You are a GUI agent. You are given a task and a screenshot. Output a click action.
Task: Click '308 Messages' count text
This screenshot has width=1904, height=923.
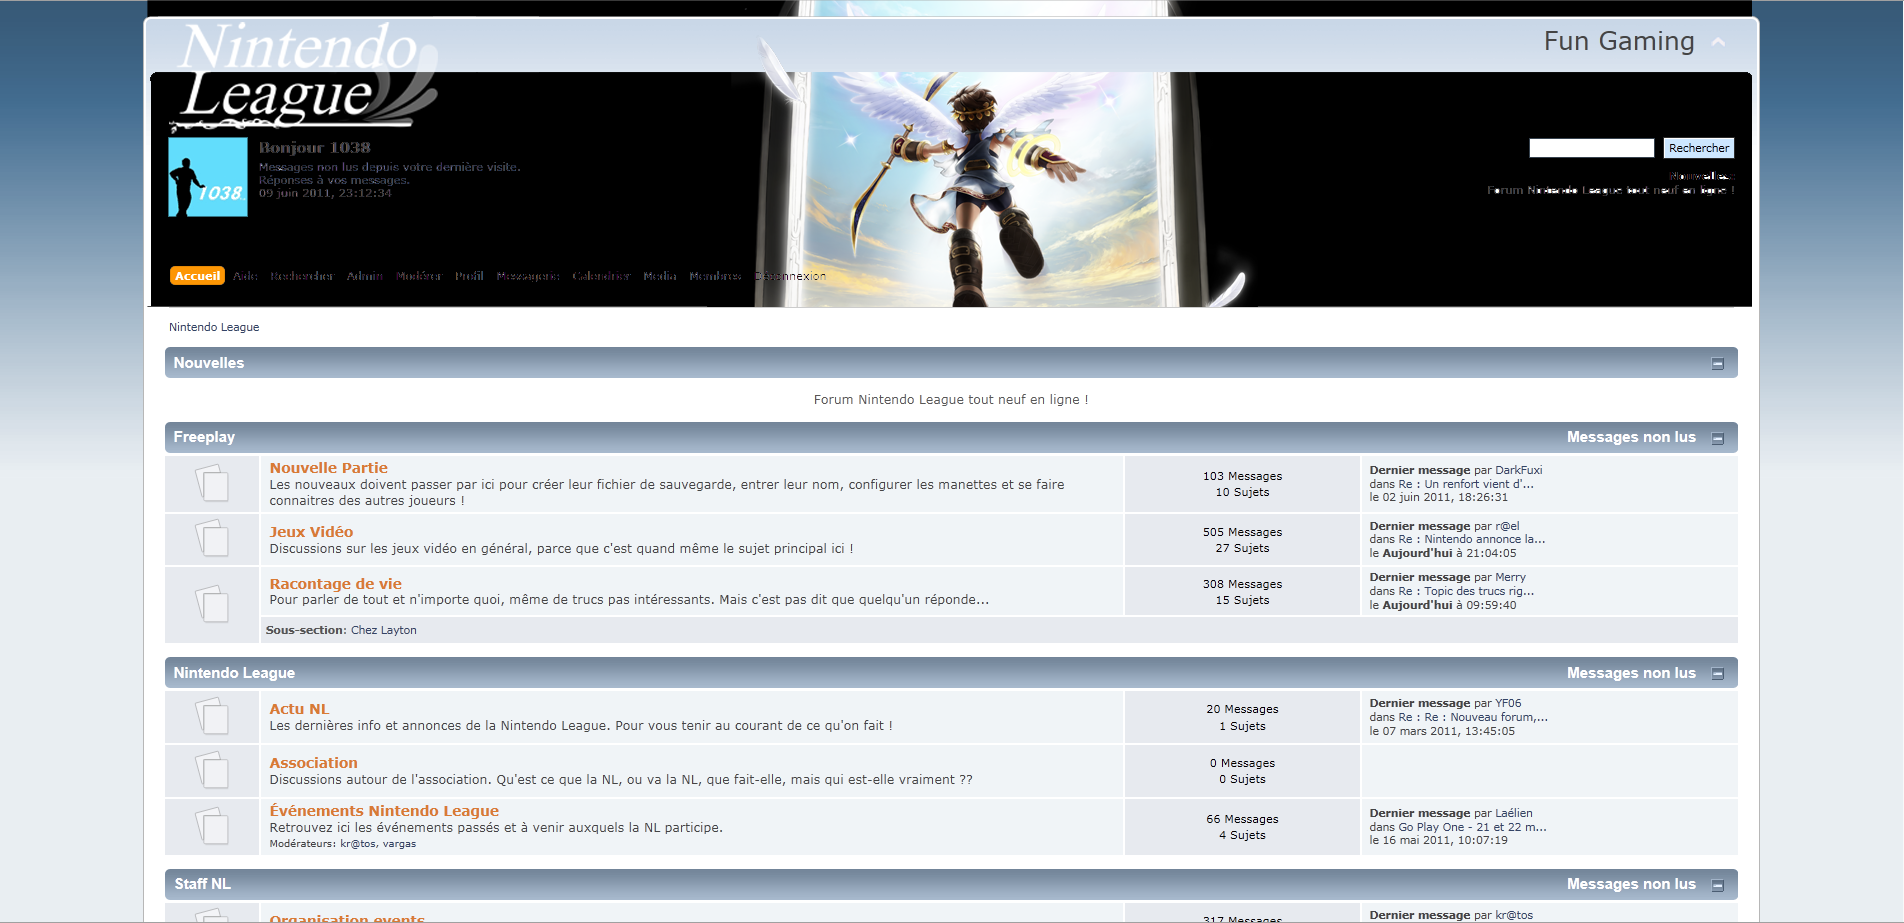[1242, 584]
